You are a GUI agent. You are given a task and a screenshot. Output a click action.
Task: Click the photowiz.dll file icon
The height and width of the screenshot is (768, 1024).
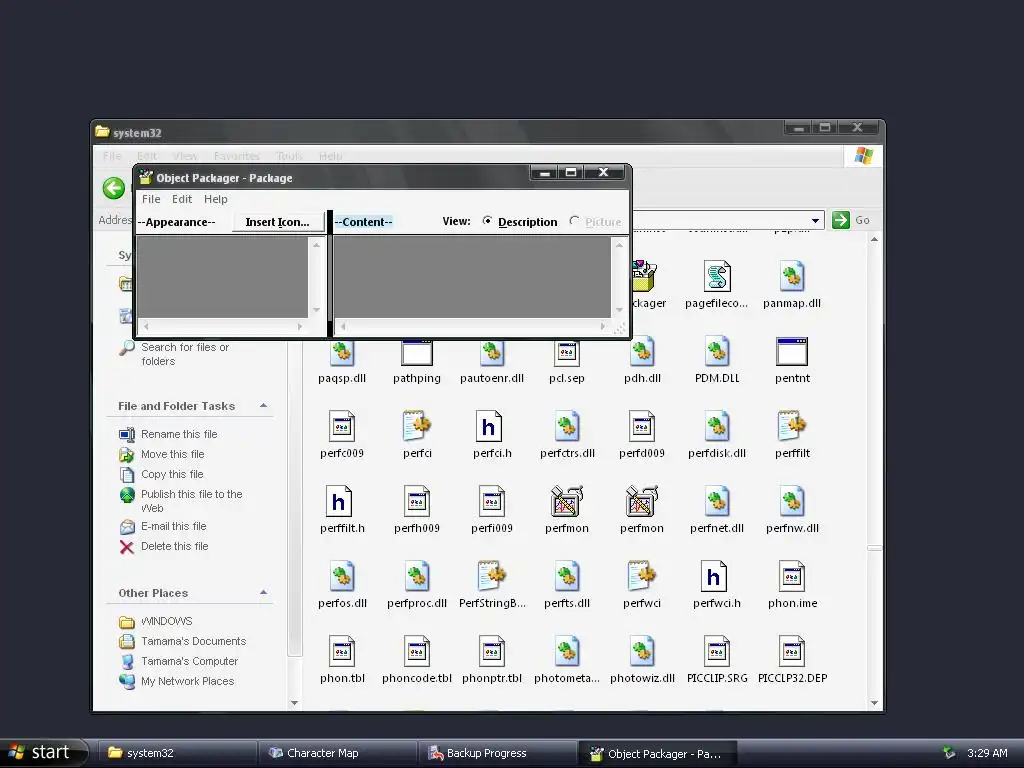(642, 652)
